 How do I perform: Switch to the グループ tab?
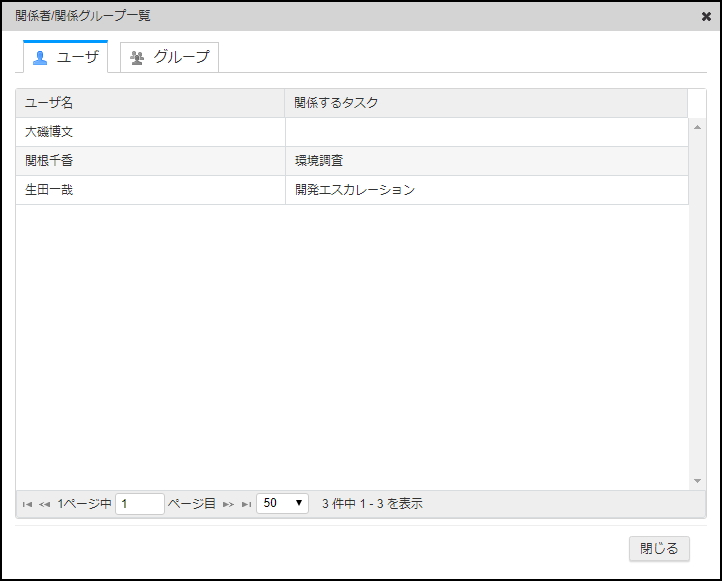[169, 58]
